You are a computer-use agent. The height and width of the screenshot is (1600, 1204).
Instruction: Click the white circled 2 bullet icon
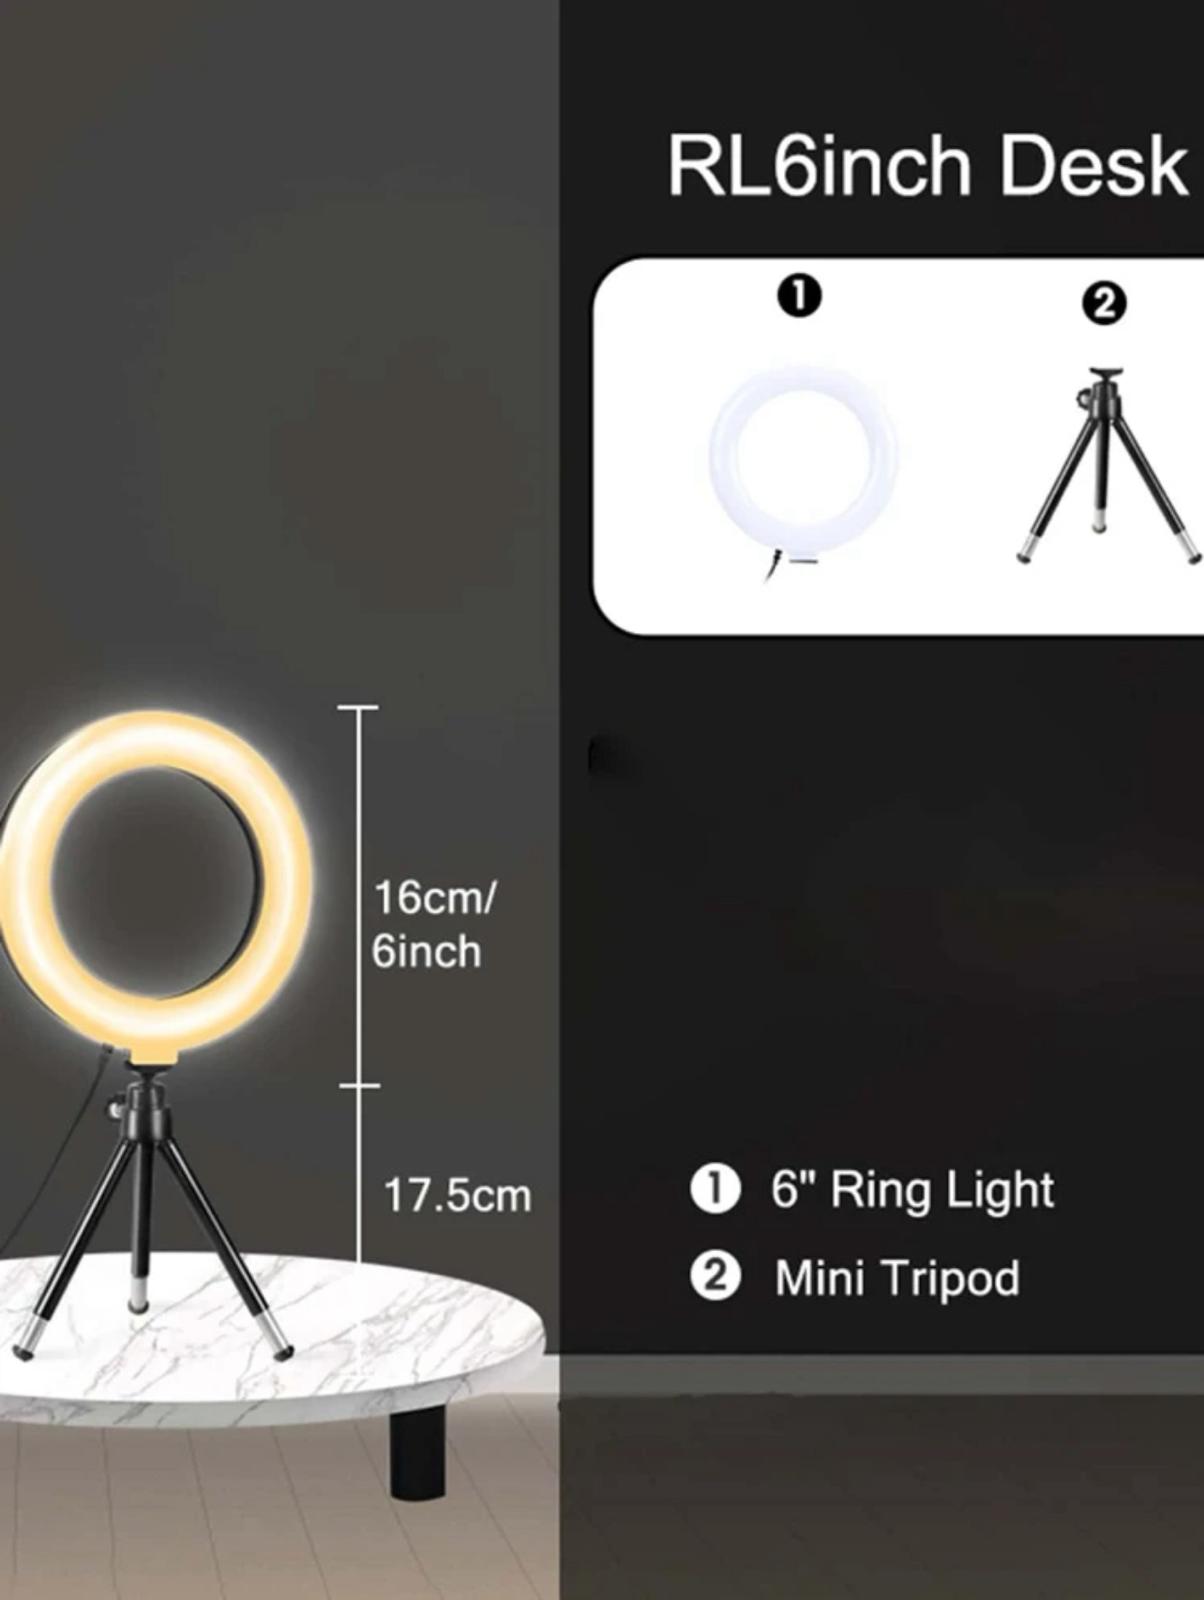point(715,1277)
